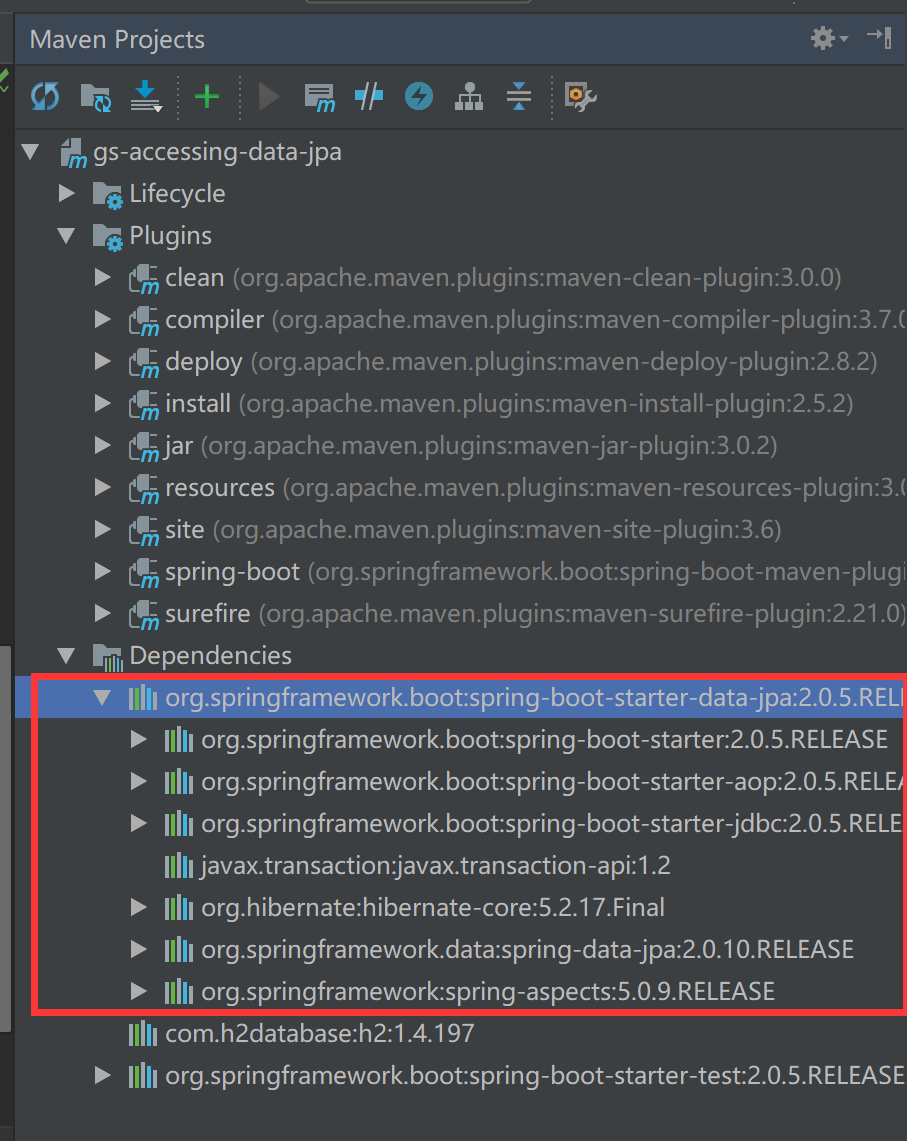Collapse the Plugins node

click(66, 235)
